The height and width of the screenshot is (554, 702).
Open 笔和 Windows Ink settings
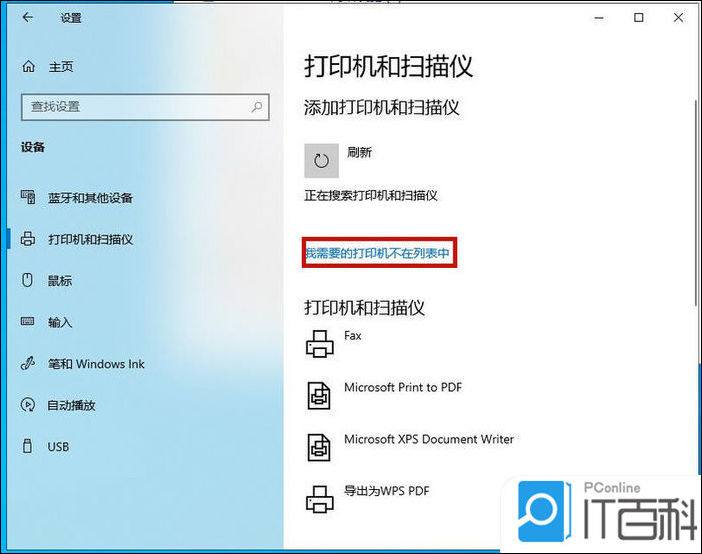click(x=96, y=364)
